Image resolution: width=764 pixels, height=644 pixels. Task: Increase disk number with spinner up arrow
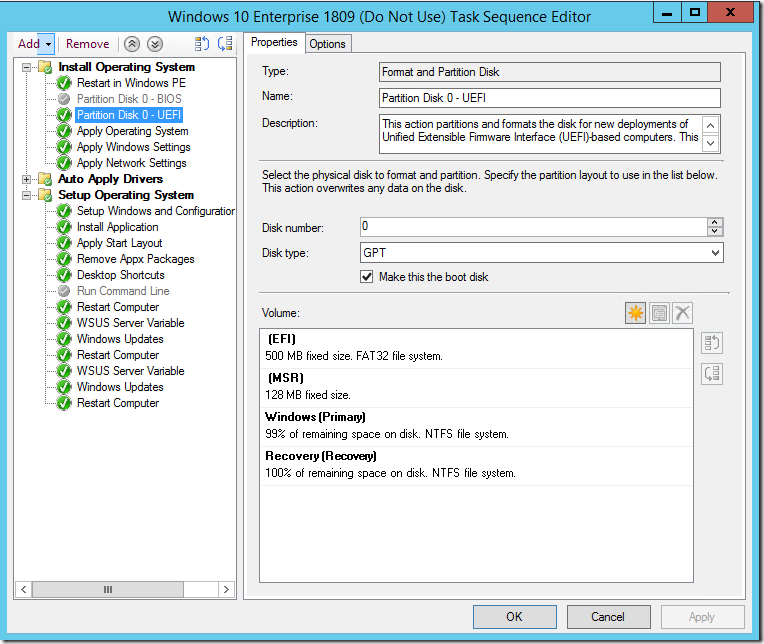click(x=715, y=222)
